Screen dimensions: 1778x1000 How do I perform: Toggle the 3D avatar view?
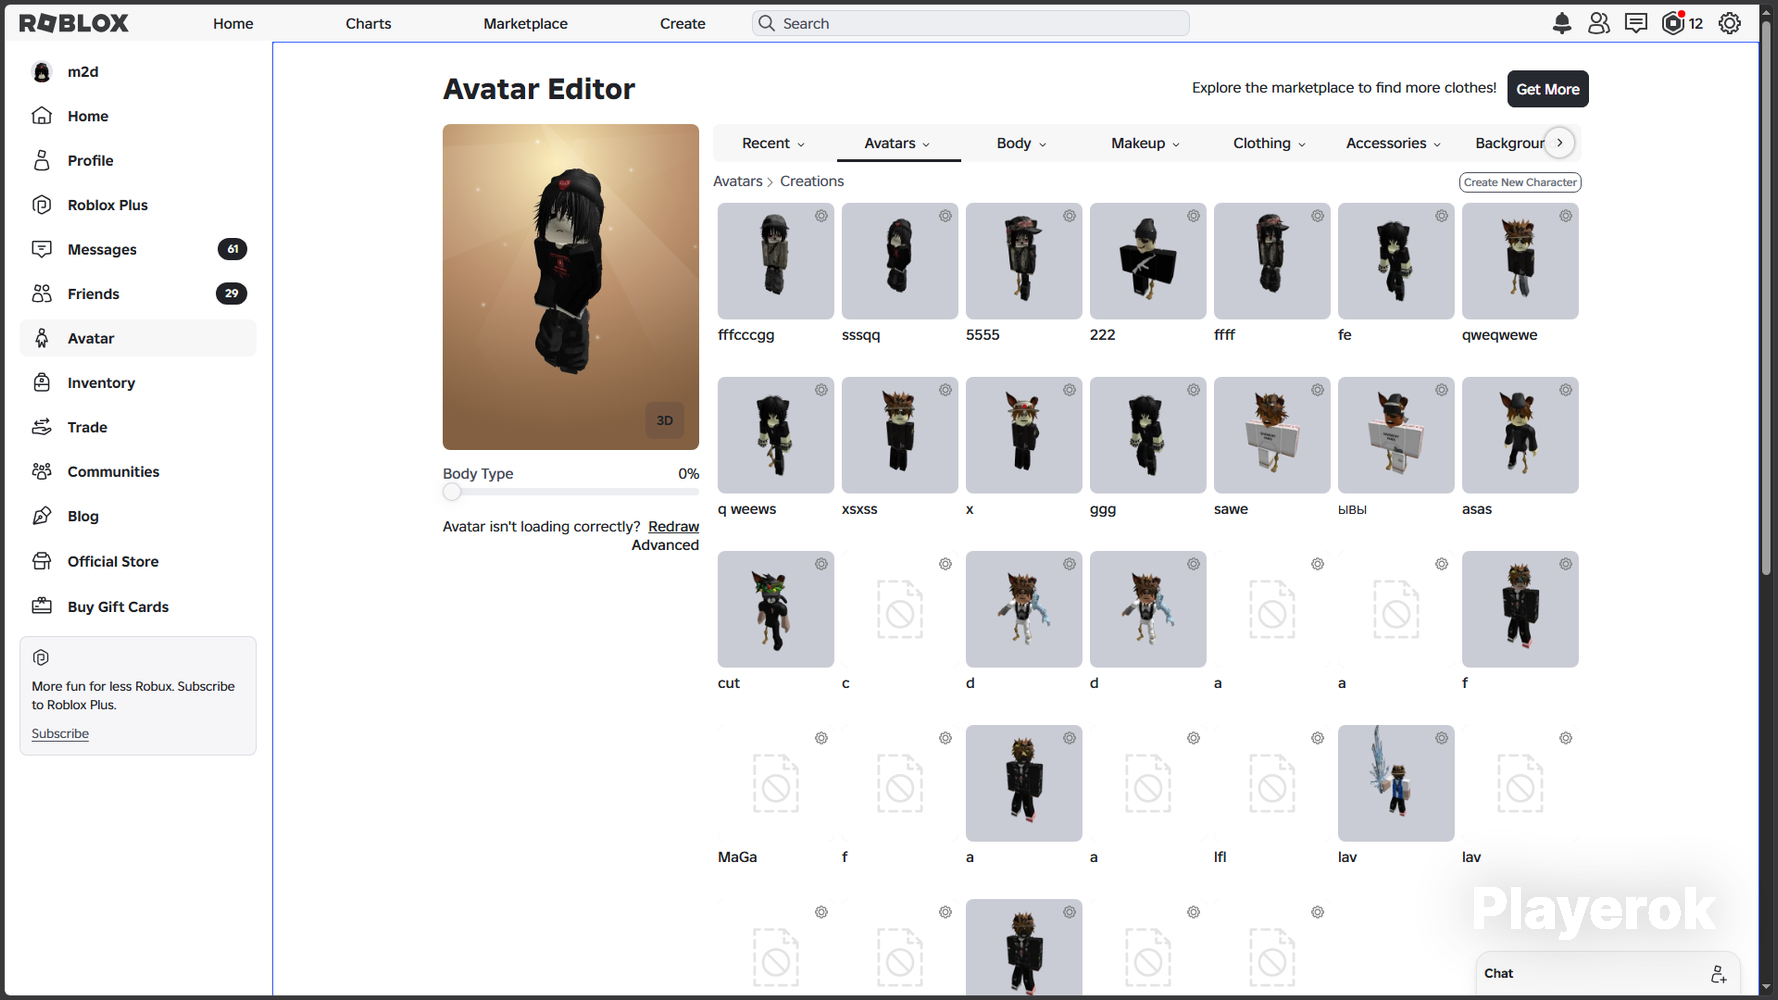pyautogui.click(x=665, y=420)
